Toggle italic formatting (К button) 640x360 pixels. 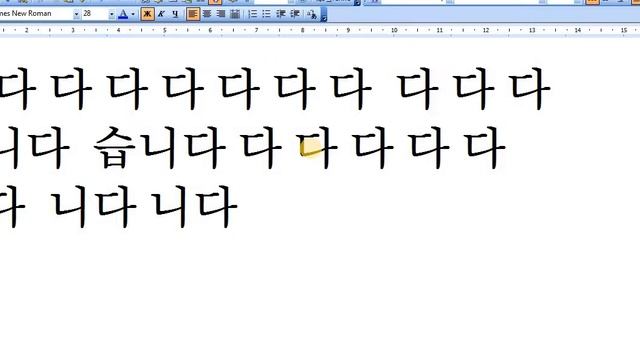(x=161, y=14)
